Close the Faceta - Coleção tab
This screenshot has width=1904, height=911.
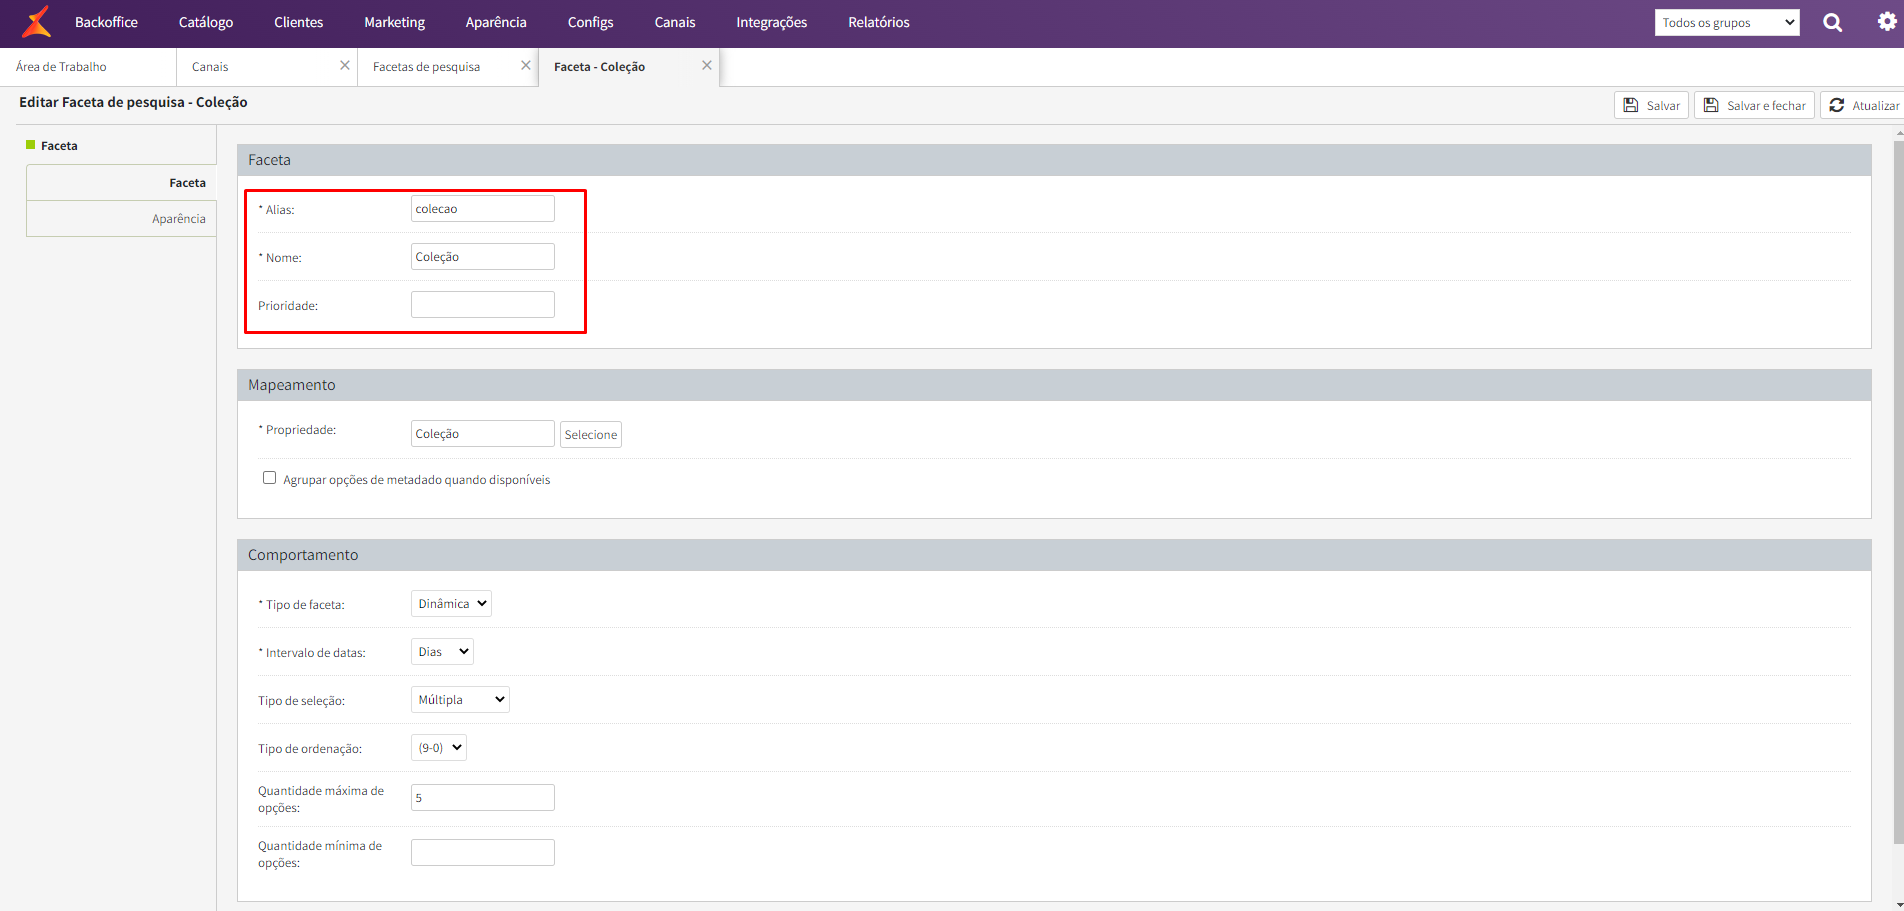click(707, 65)
